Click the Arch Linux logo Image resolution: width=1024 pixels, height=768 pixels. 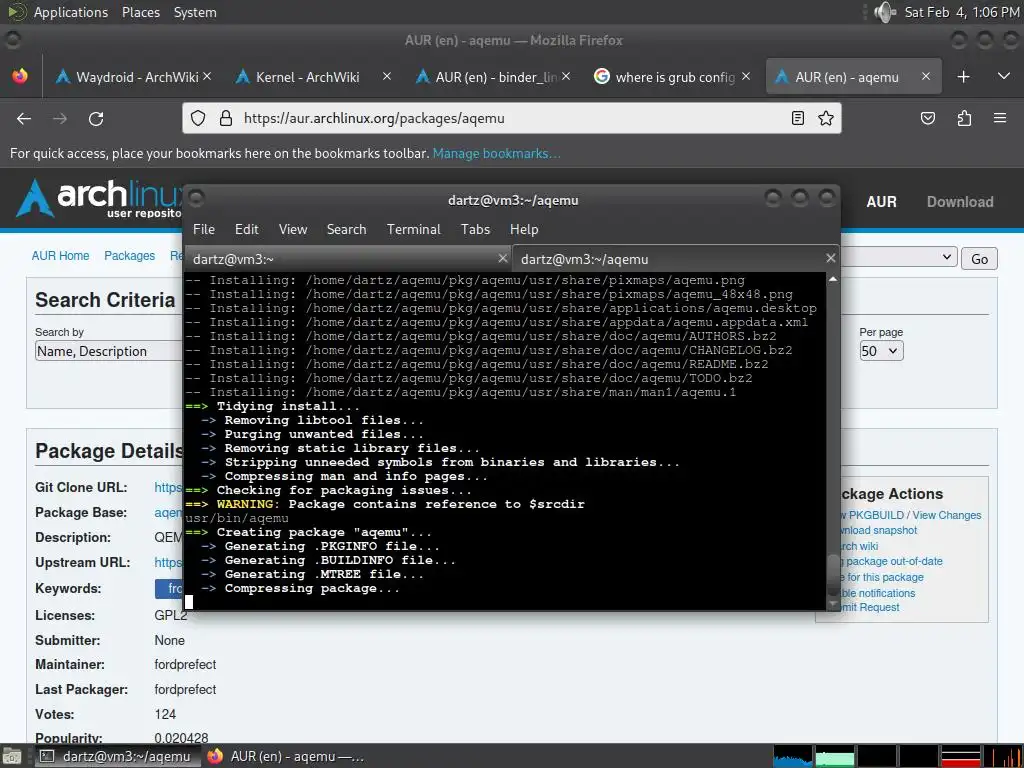(x=99, y=198)
